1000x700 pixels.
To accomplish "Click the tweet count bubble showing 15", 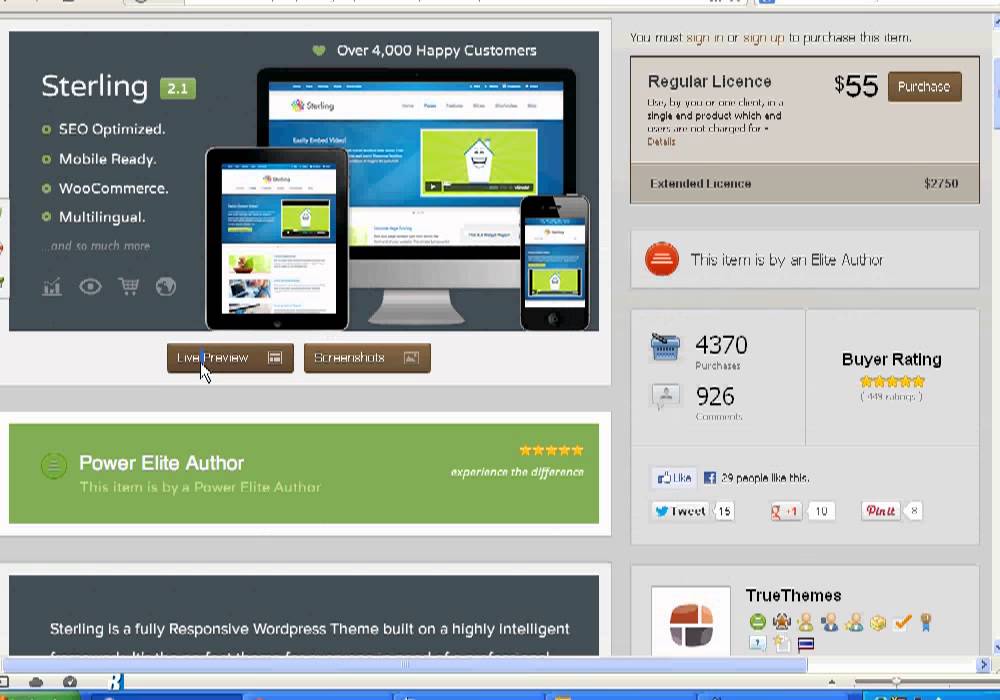I will coord(724,511).
